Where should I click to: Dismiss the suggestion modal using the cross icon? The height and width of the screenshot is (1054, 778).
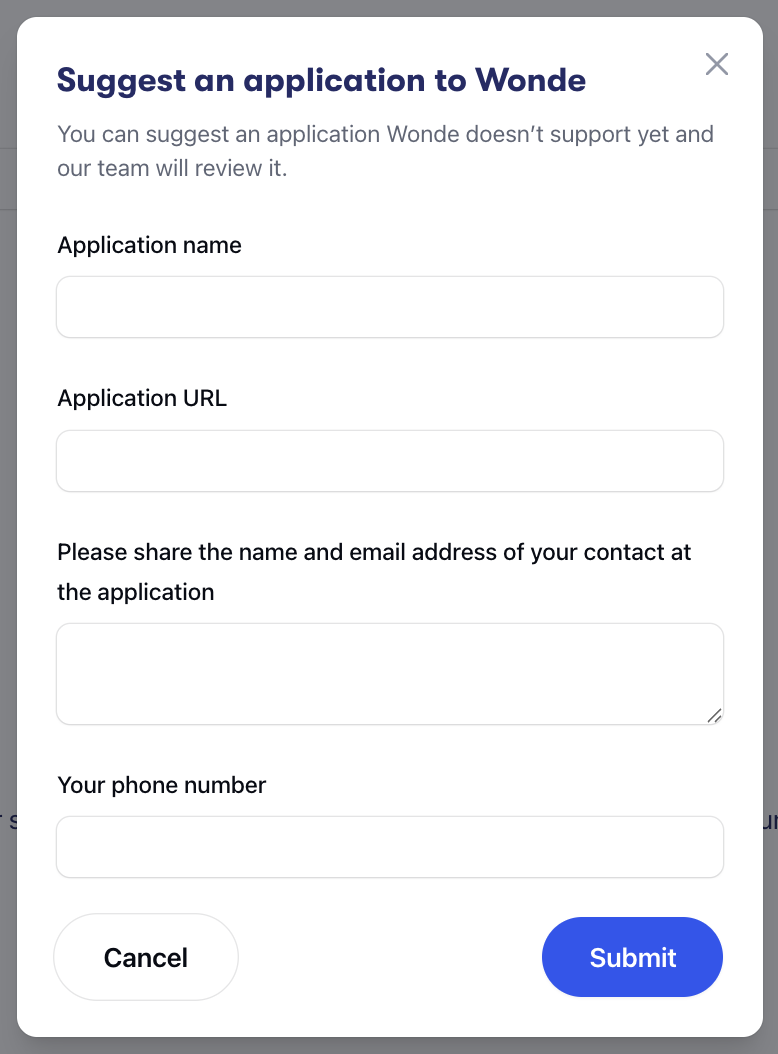[x=716, y=65]
